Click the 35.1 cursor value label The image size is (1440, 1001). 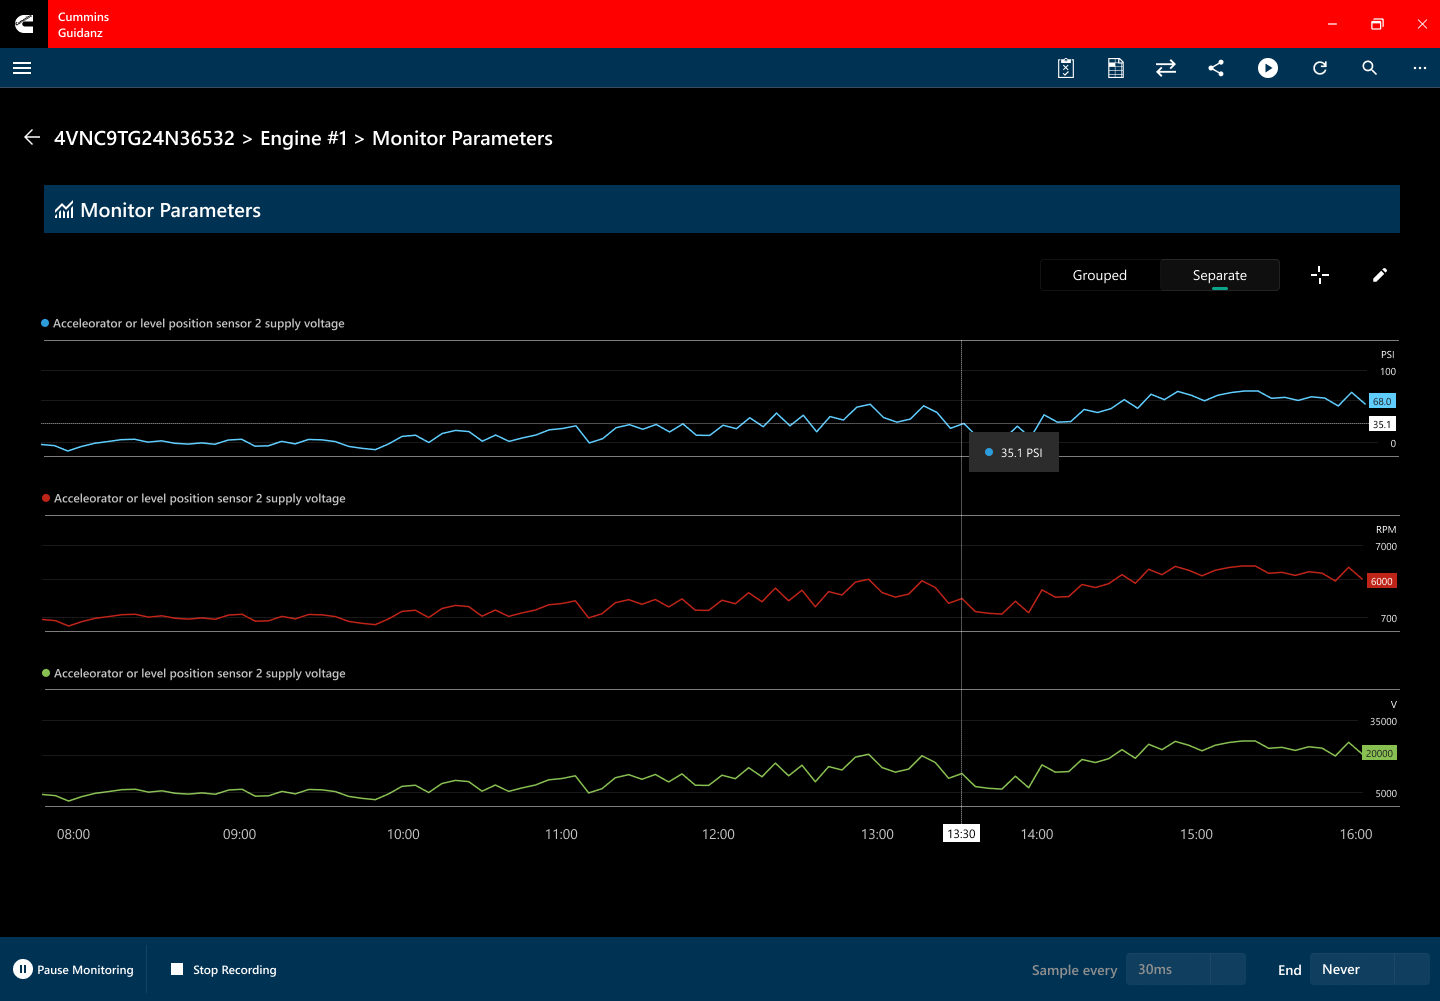[1382, 424]
